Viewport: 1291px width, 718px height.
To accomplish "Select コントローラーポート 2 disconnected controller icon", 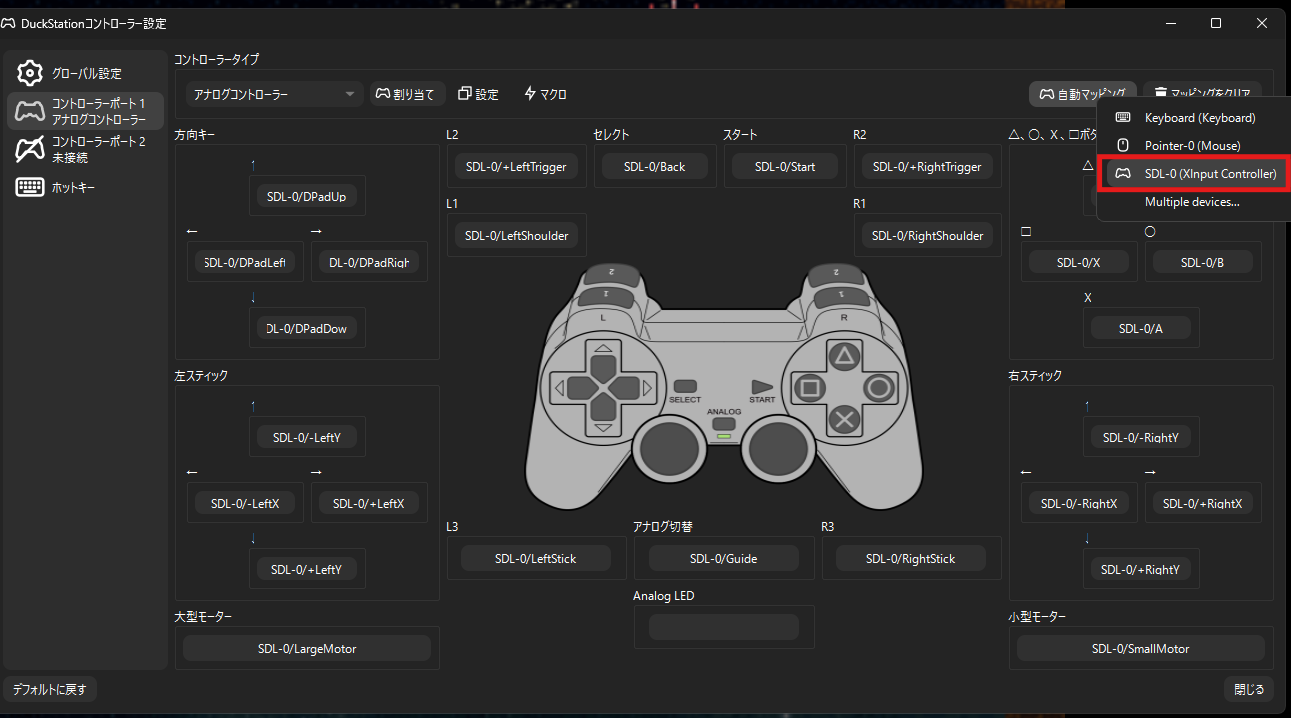I will [x=30, y=149].
